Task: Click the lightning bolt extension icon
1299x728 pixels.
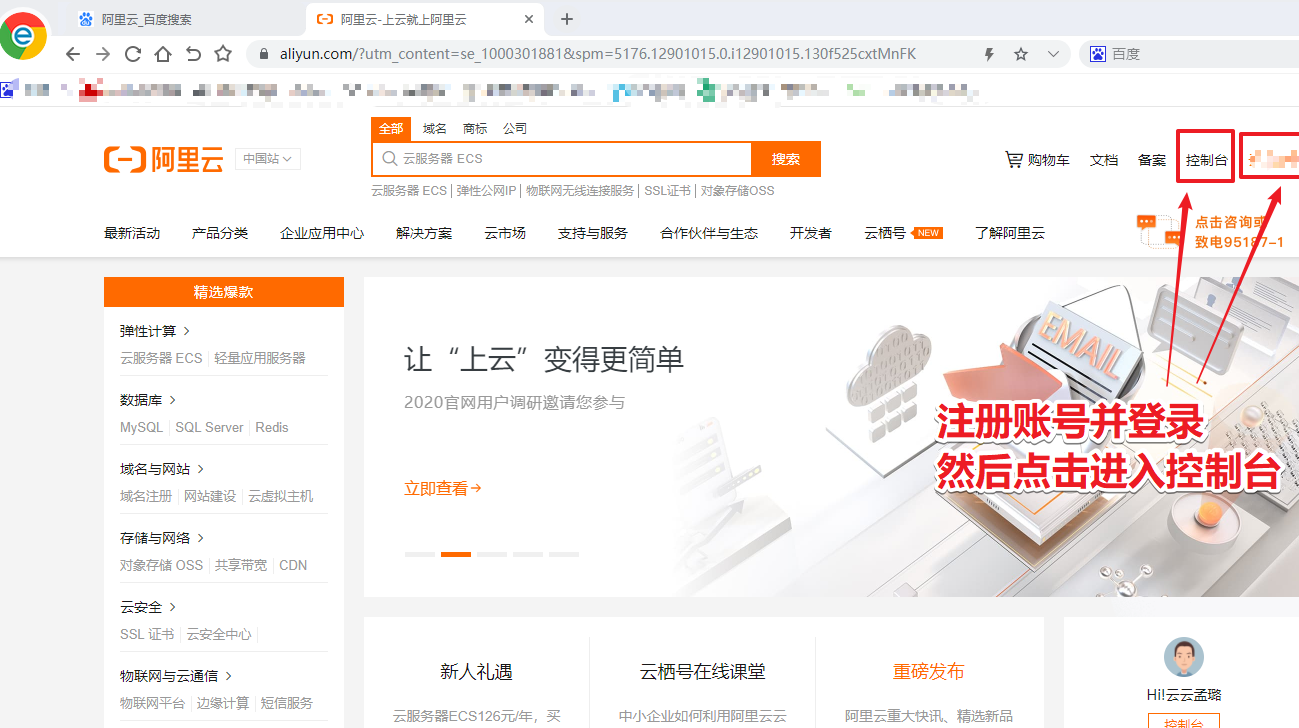Action: coord(988,53)
